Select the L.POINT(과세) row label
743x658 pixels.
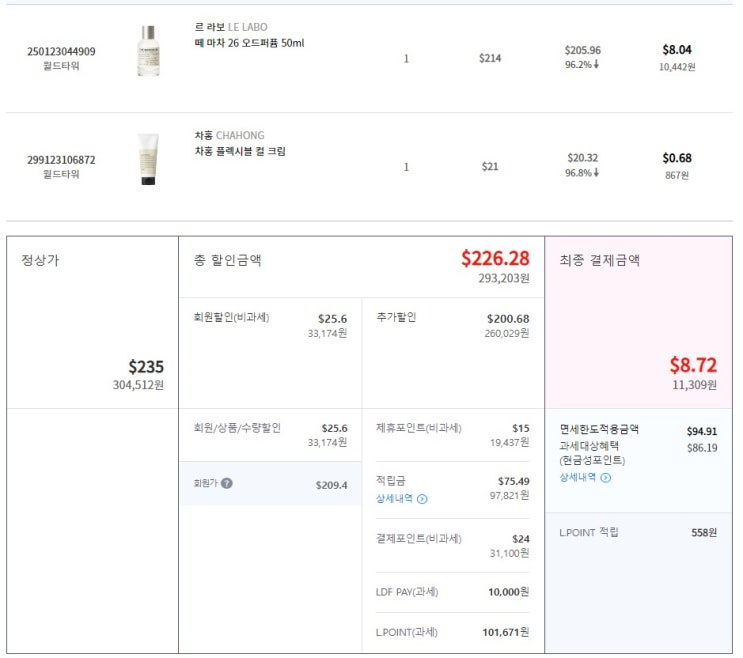tap(406, 632)
